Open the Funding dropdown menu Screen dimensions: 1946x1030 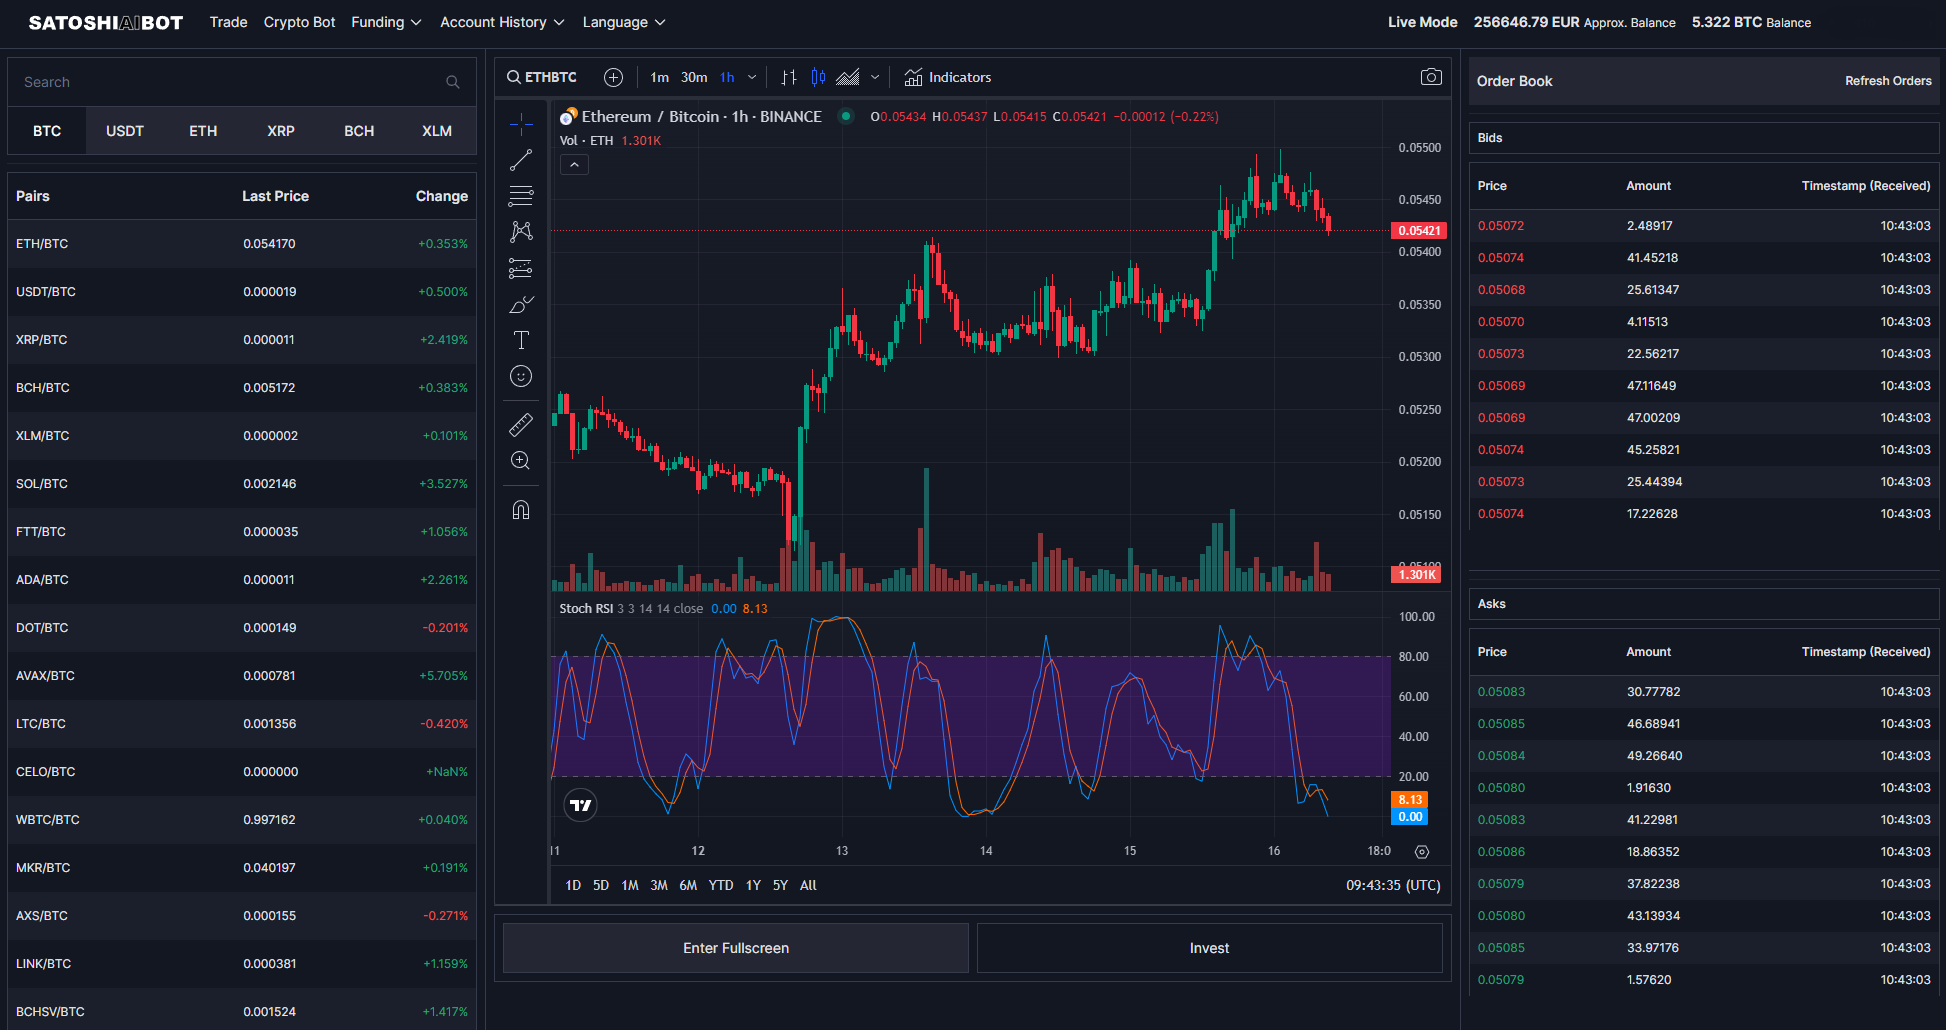pos(386,22)
